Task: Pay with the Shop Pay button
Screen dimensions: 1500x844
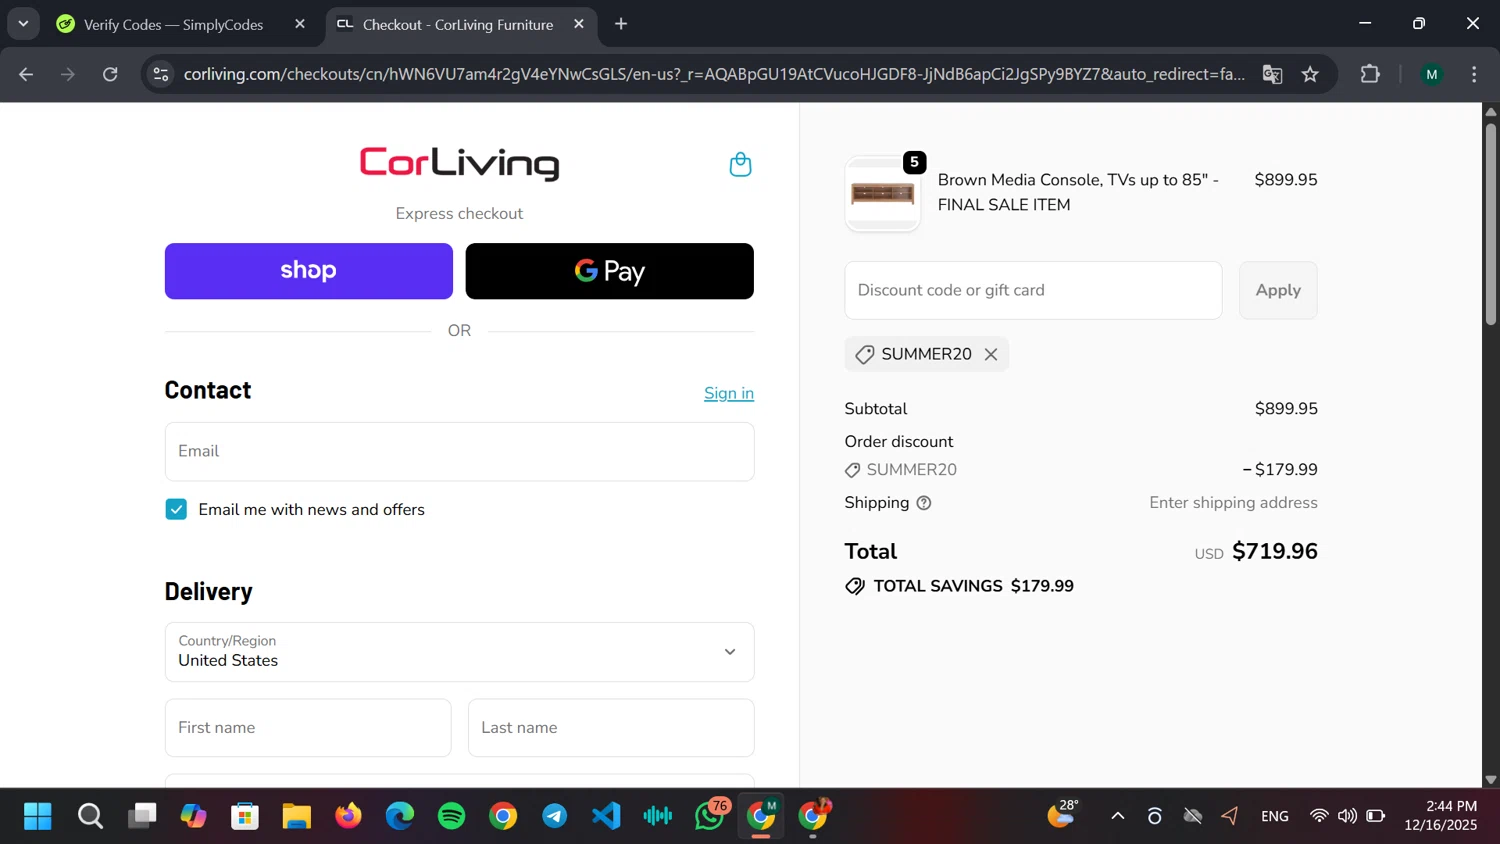Action: click(x=308, y=271)
